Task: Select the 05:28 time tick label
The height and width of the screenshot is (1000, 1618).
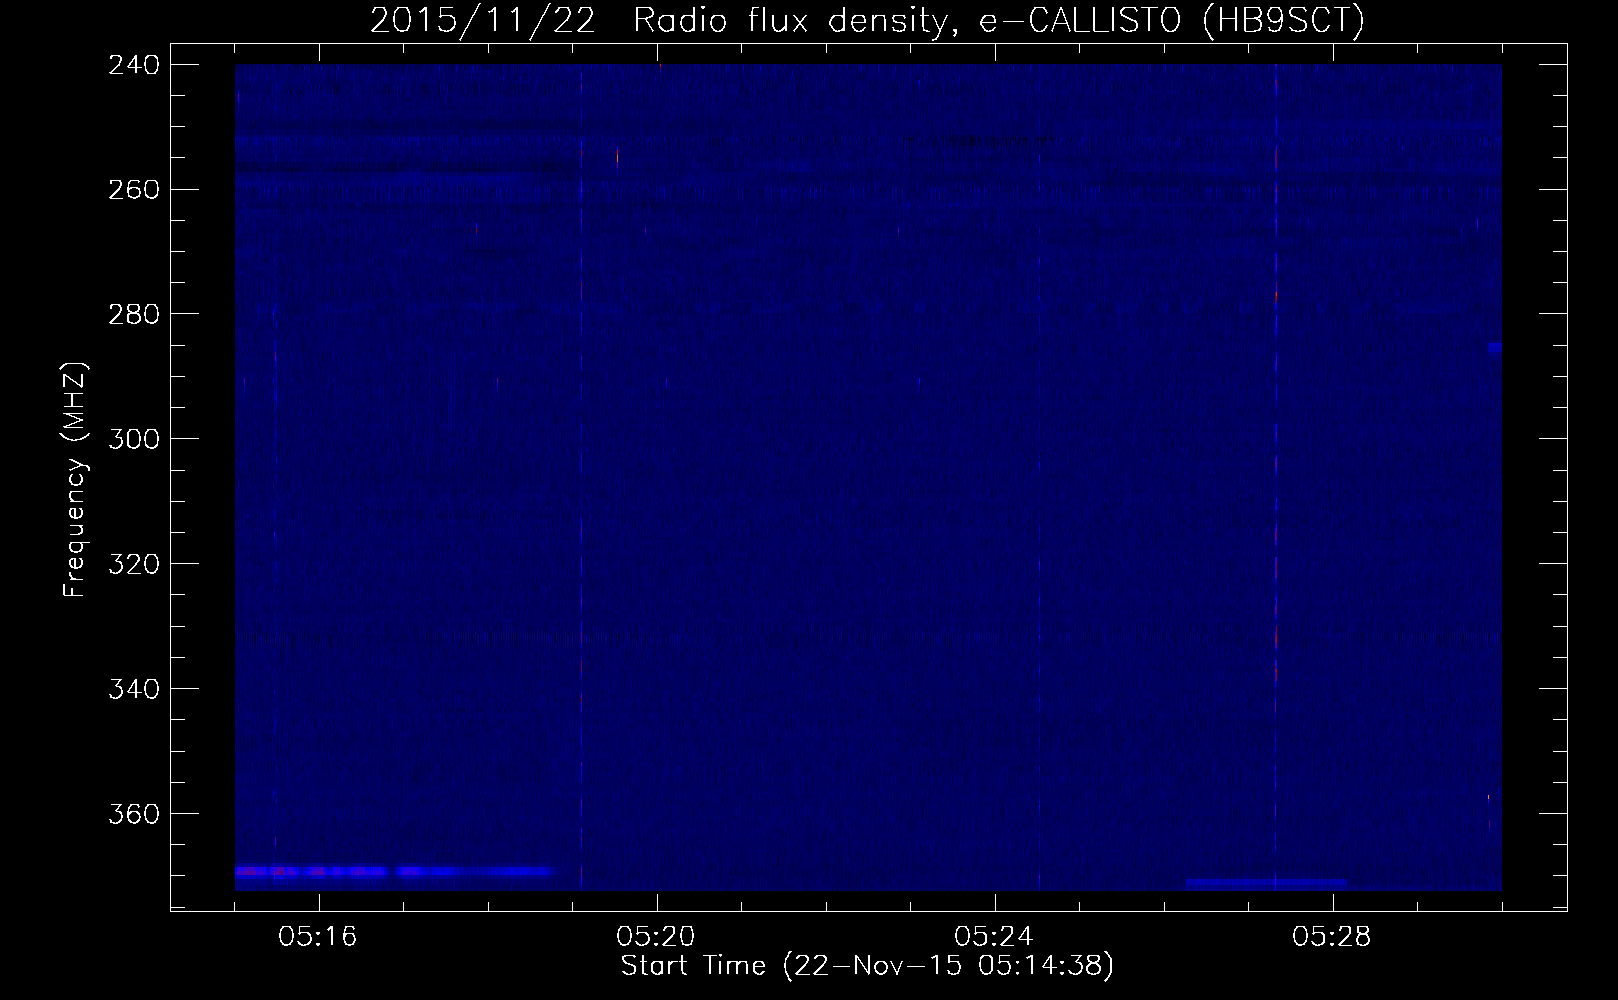Action: point(1332,936)
